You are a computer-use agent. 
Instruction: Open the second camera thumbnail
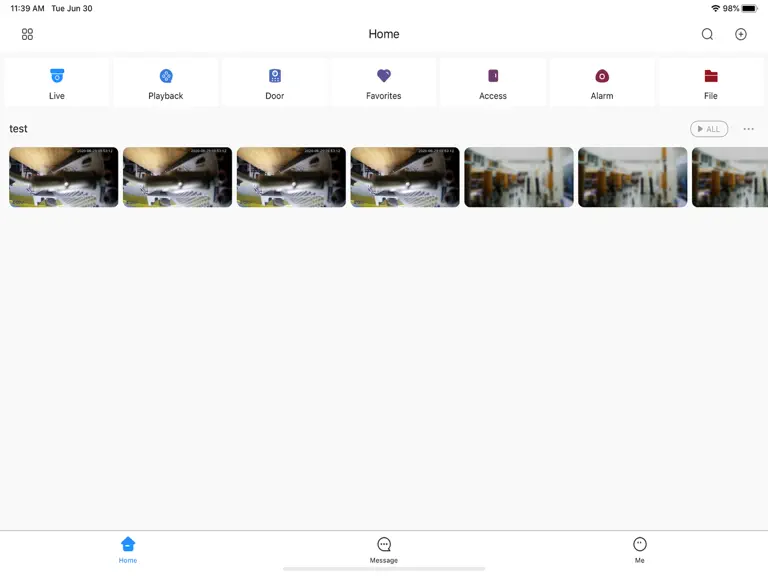coord(177,177)
